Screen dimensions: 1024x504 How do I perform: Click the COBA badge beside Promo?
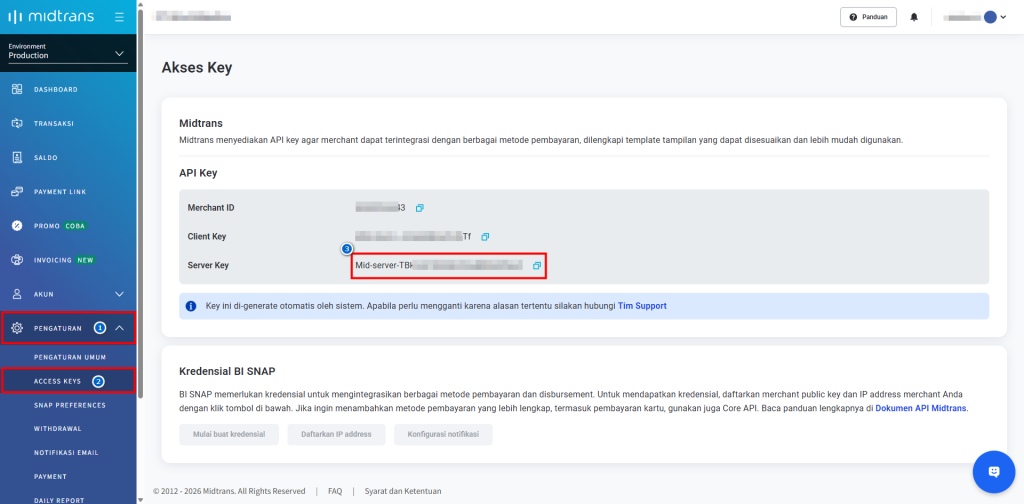pyautogui.click(x=75, y=226)
